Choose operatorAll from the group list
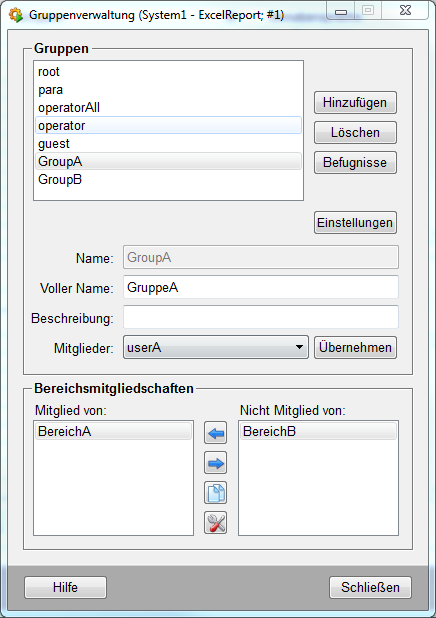 tap(168, 108)
